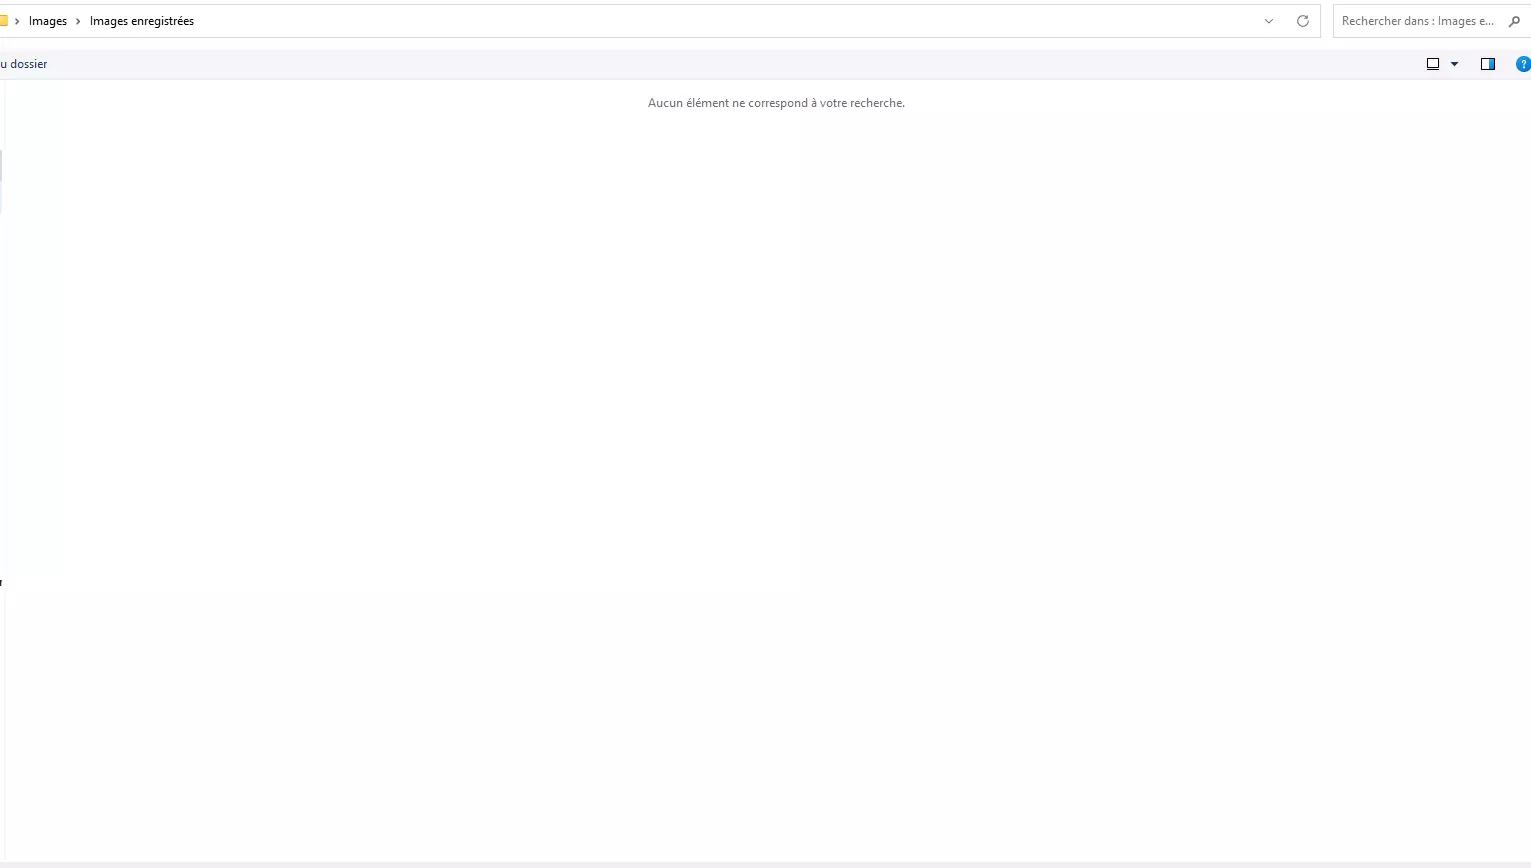Click the magnifier search icon
Screen dimensions: 1531x868
click(x=1514, y=21)
